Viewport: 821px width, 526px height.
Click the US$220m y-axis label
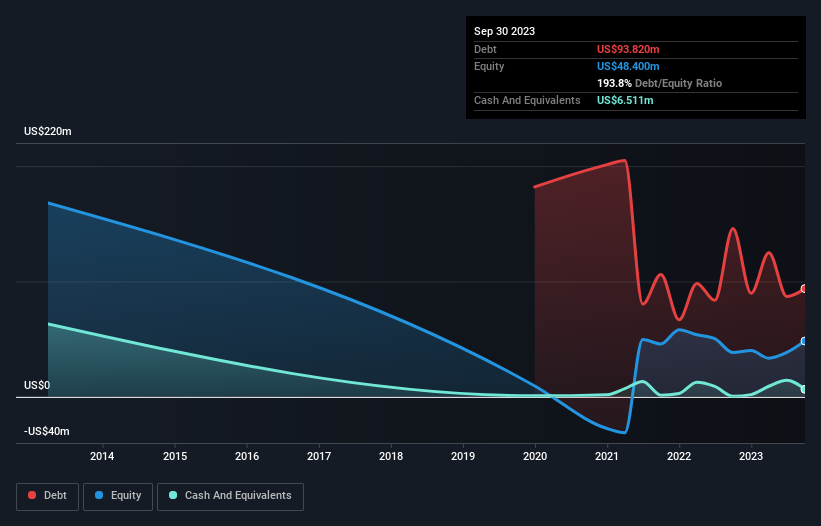click(x=48, y=131)
